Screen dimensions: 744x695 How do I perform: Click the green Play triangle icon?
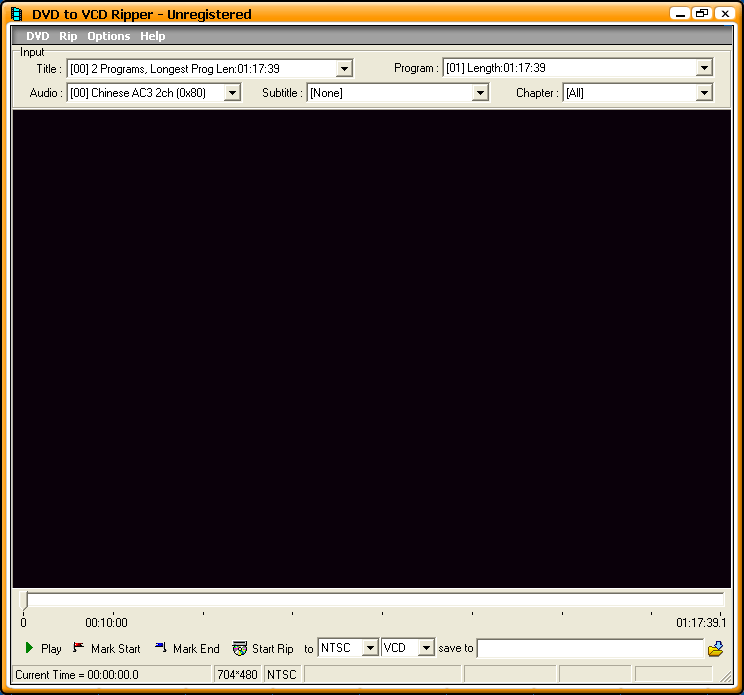pos(29,648)
